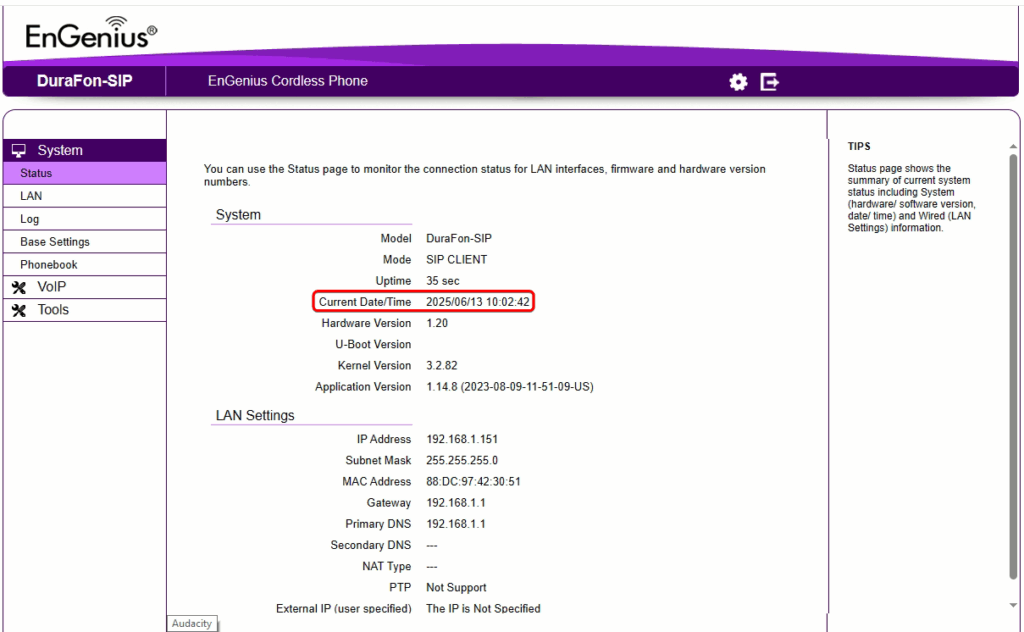The height and width of the screenshot is (632, 1024).
Task: Click the System section heading in content
Action: tap(238, 215)
